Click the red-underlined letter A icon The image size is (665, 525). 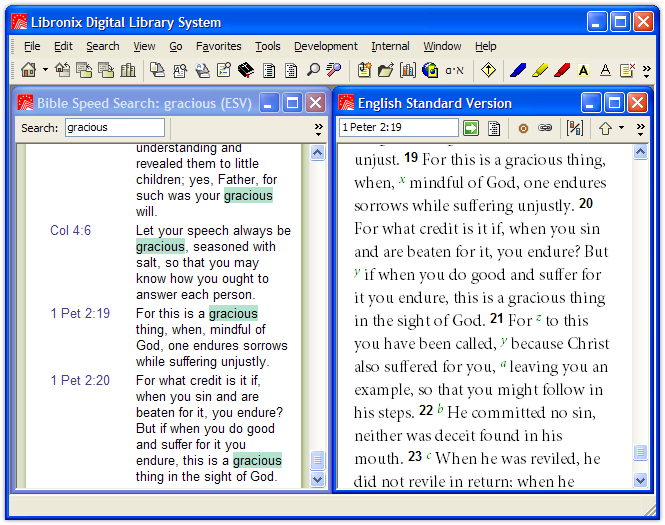(606, 70)
